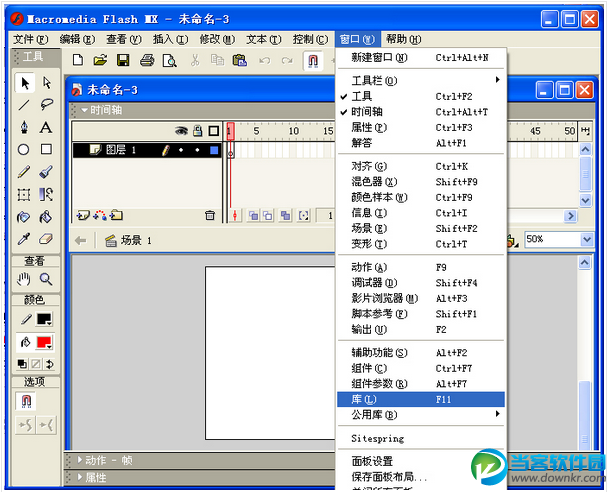Image resolution: width=607 pixels, height=492 pixels.
Task: Select the Lasso tool
Action: click(x=46, y=105)
